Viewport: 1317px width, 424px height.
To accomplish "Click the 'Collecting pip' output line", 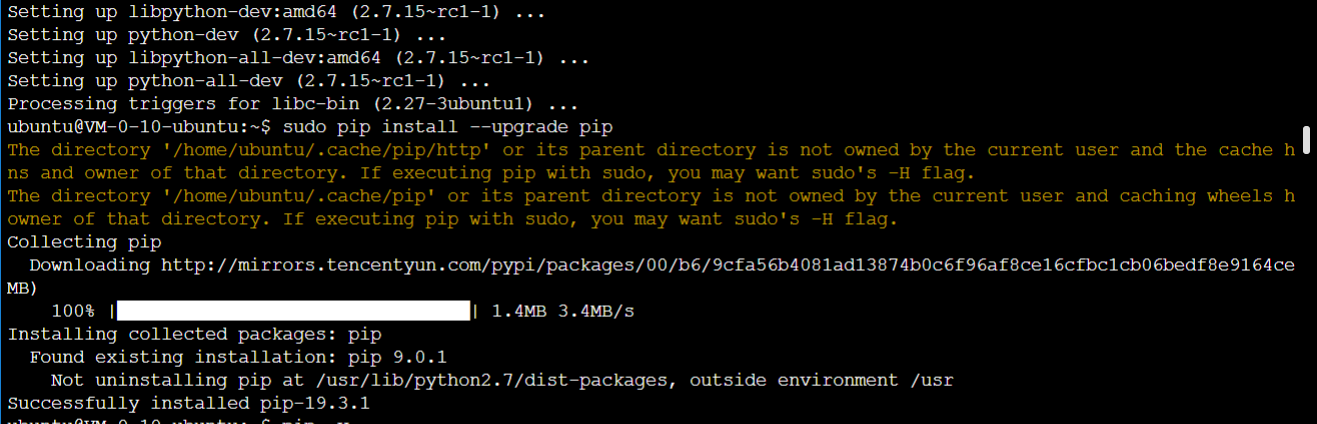I will [x=84, y=242].
